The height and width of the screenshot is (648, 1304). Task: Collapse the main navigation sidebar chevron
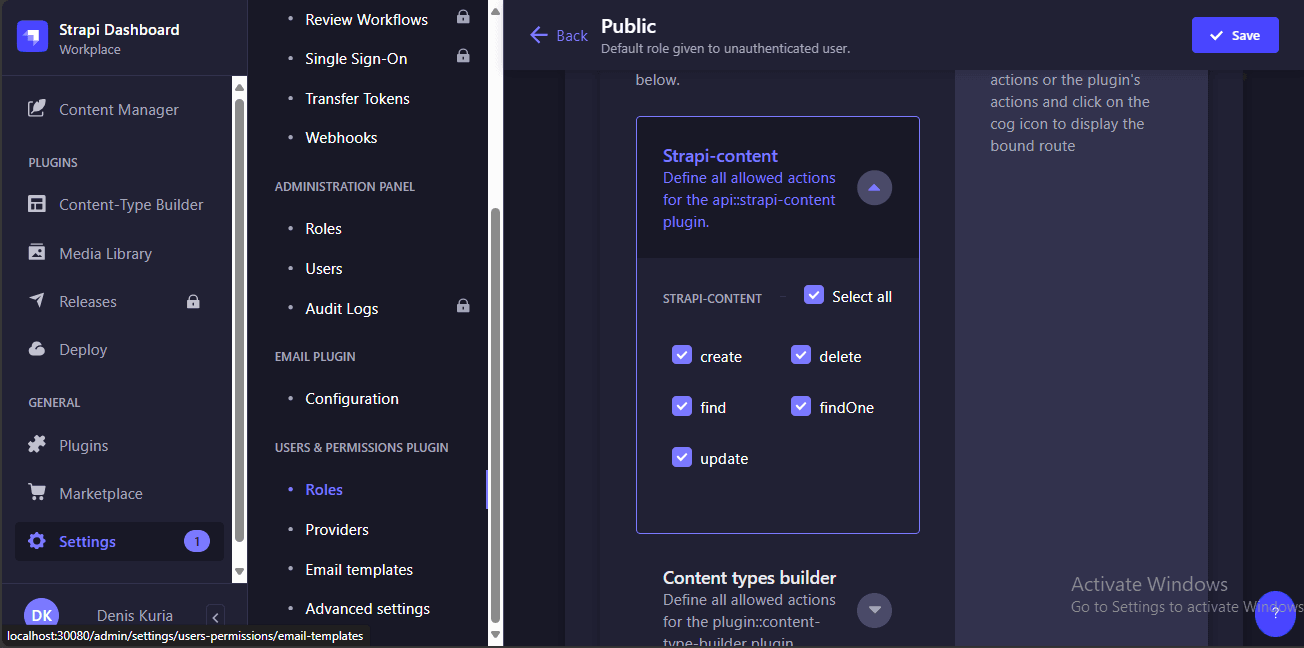click(x=216, y=617)
